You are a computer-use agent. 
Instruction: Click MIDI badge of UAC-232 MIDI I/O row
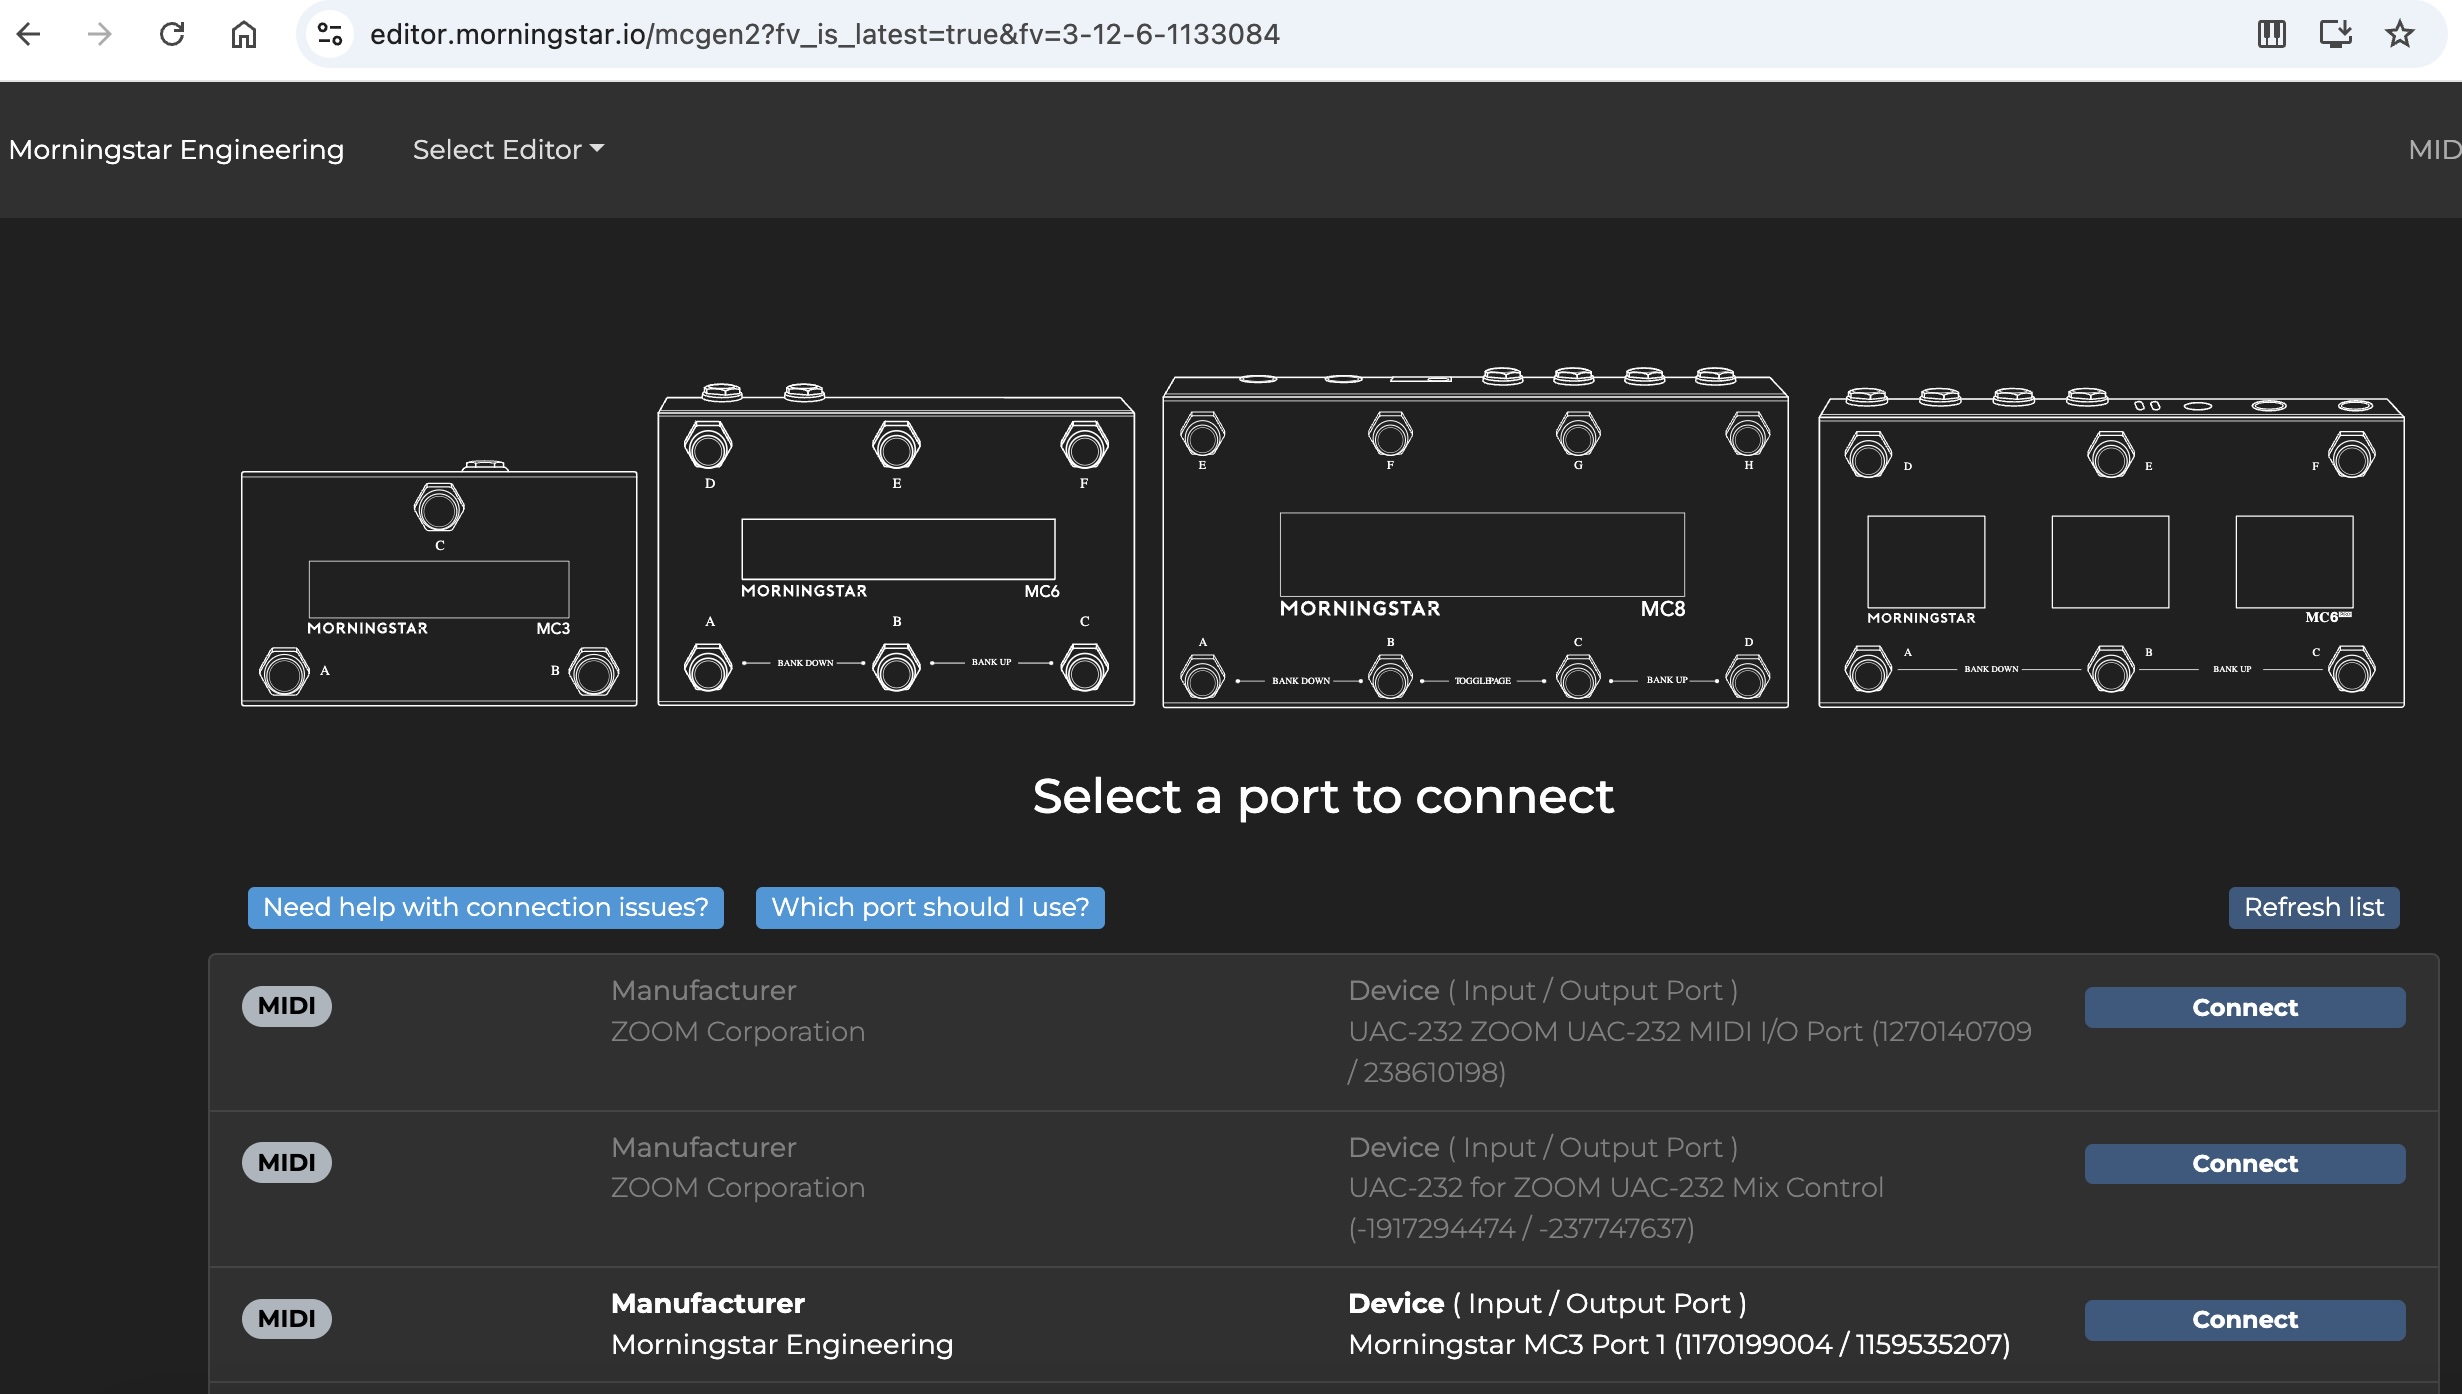pyautogui.click(x=287, y=1006)
